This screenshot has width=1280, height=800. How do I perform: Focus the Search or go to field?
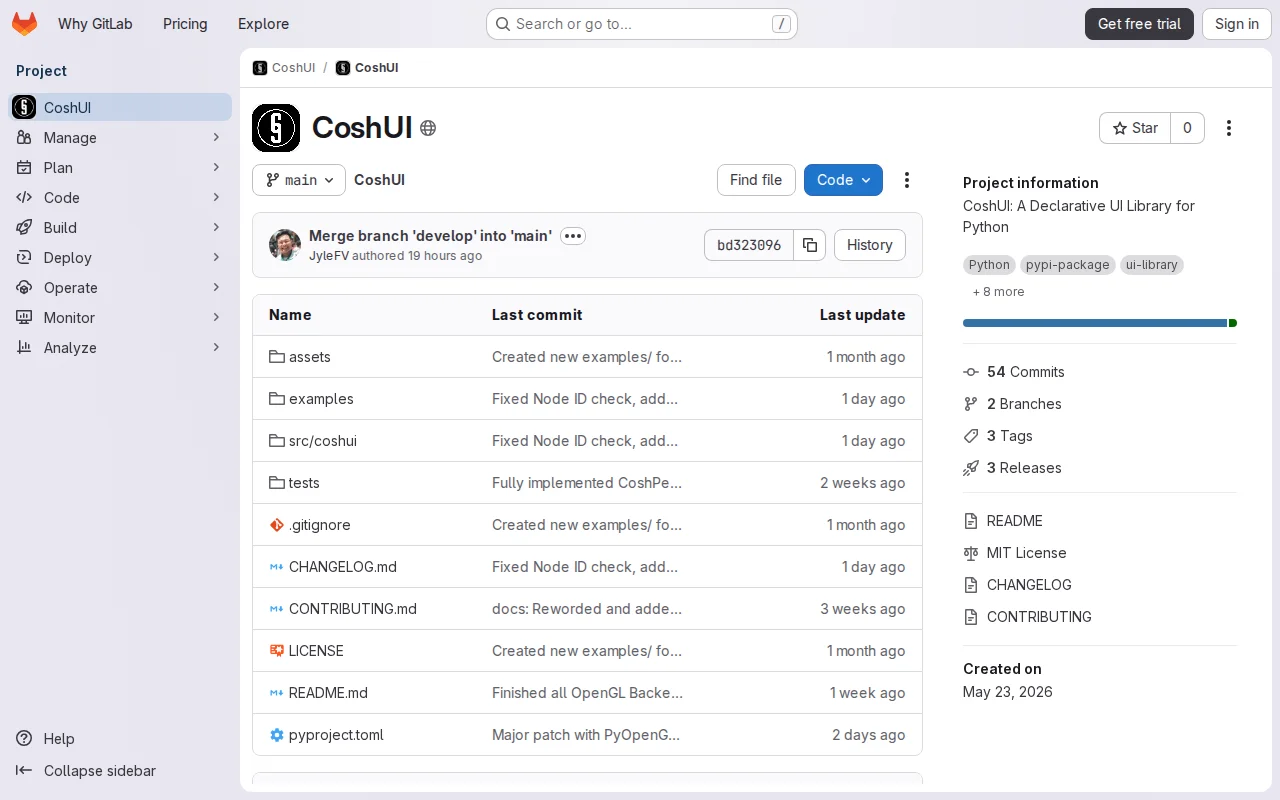[x=642, y=24]
